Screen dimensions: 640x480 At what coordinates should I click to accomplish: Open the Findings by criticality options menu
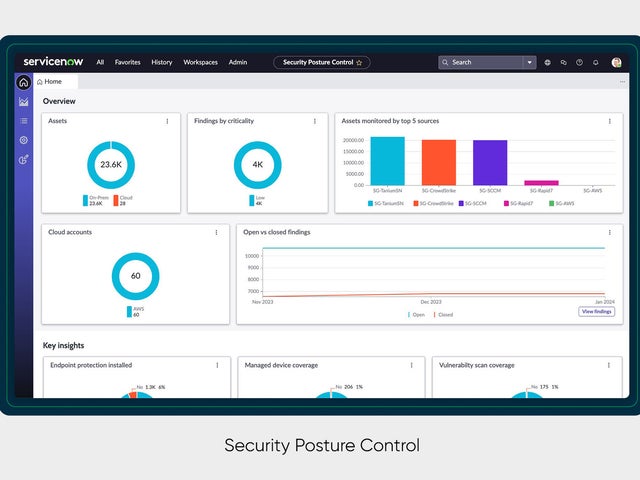(315, 121)
